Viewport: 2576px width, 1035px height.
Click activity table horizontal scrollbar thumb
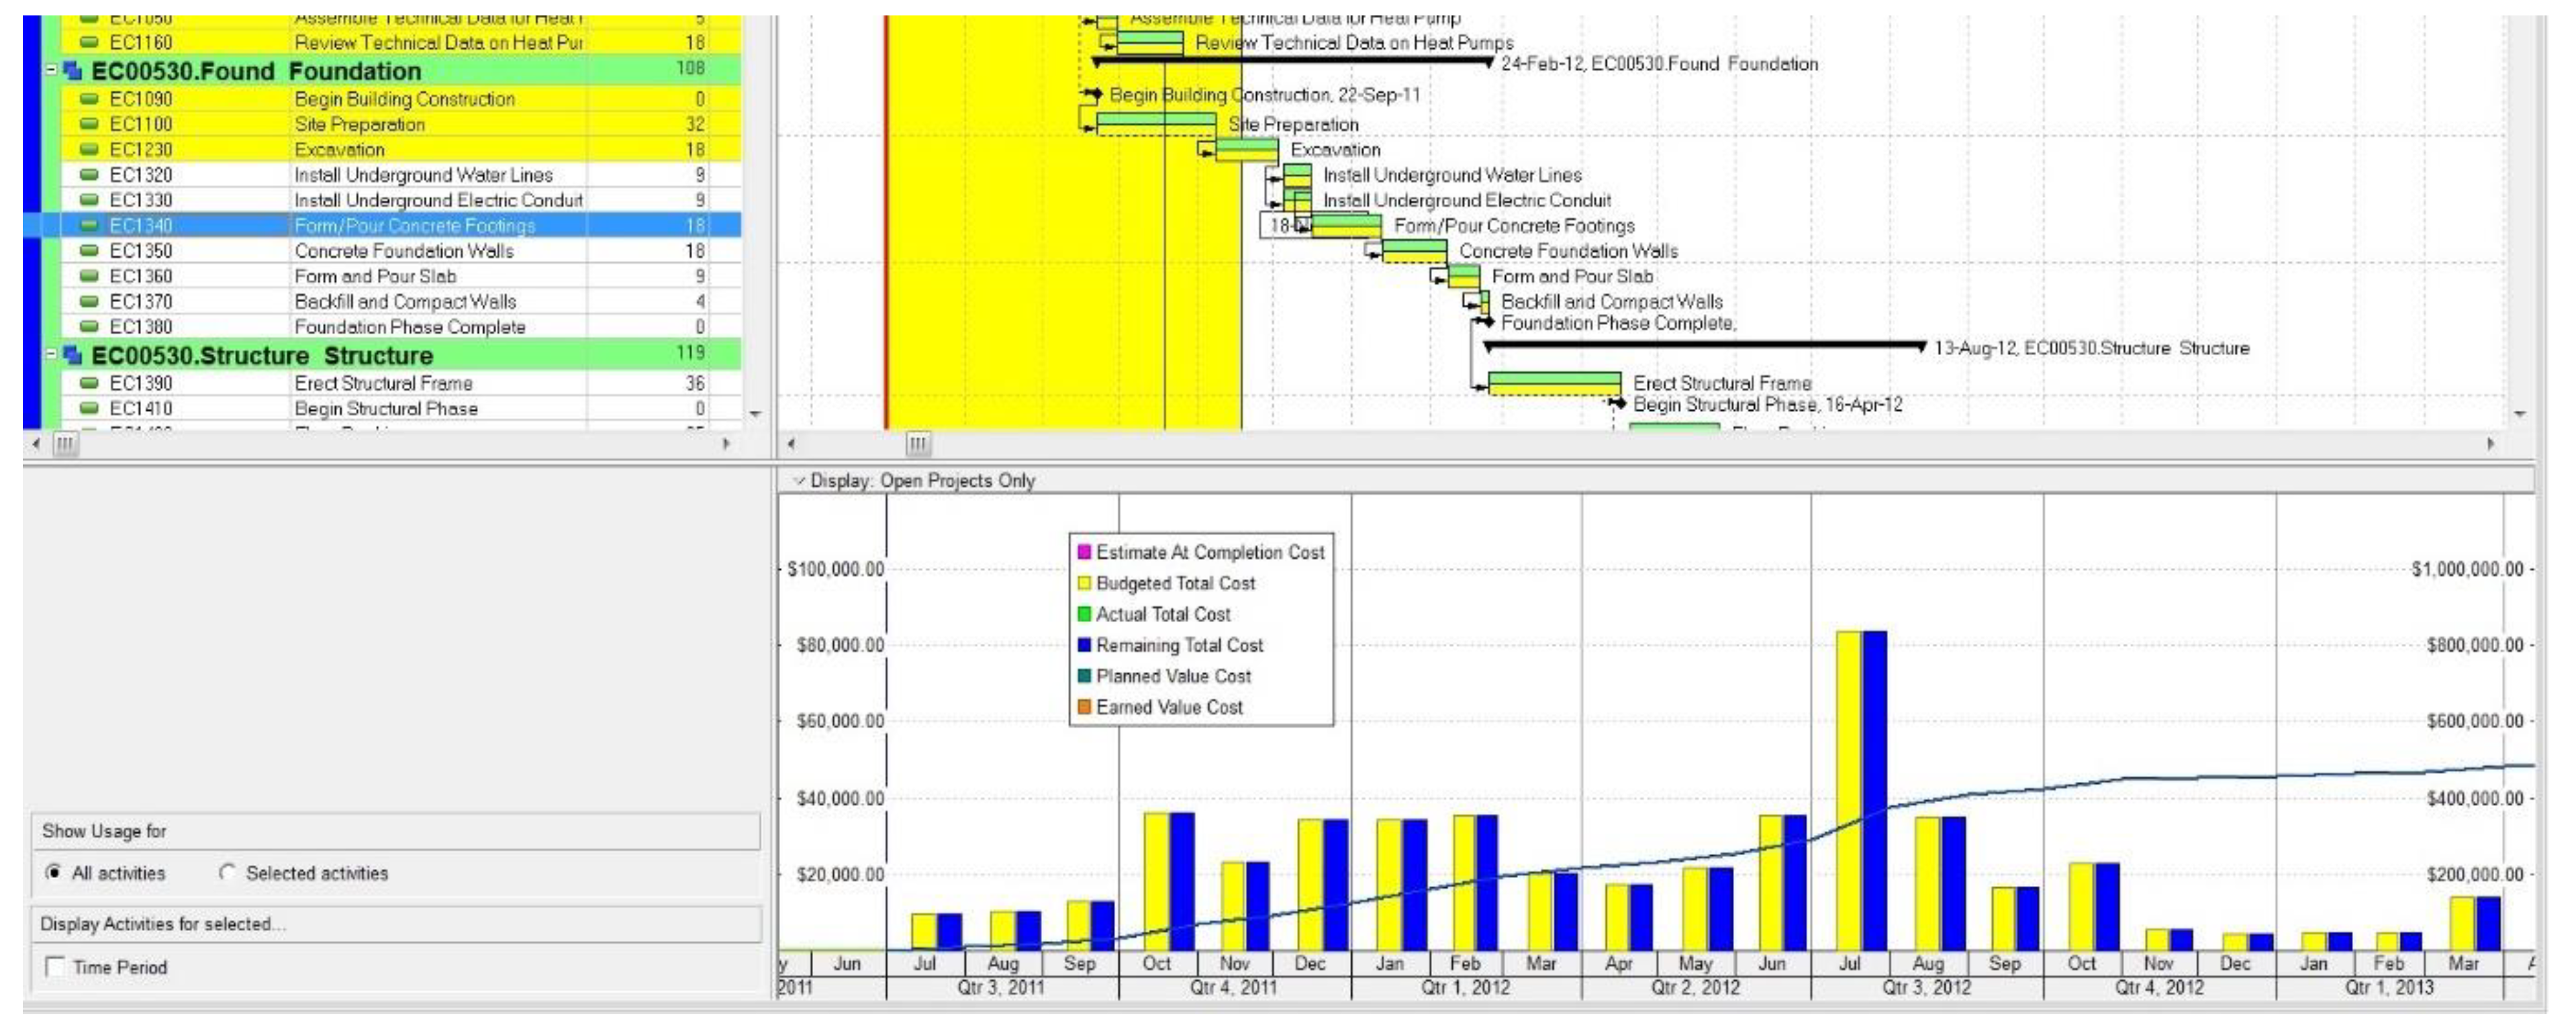(x=65, y=443)
